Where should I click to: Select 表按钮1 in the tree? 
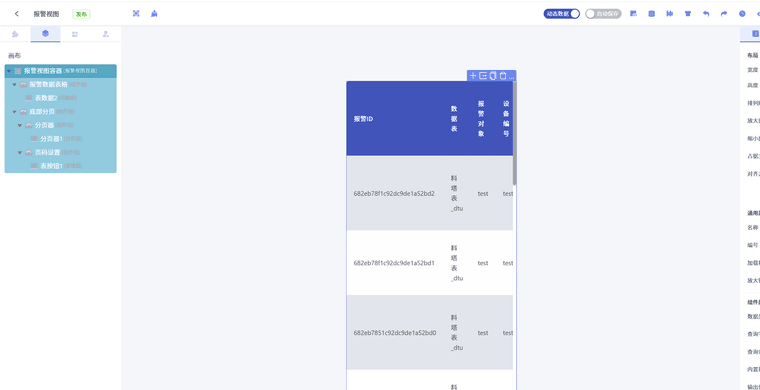pyautogui.click(x=51, y=166)
